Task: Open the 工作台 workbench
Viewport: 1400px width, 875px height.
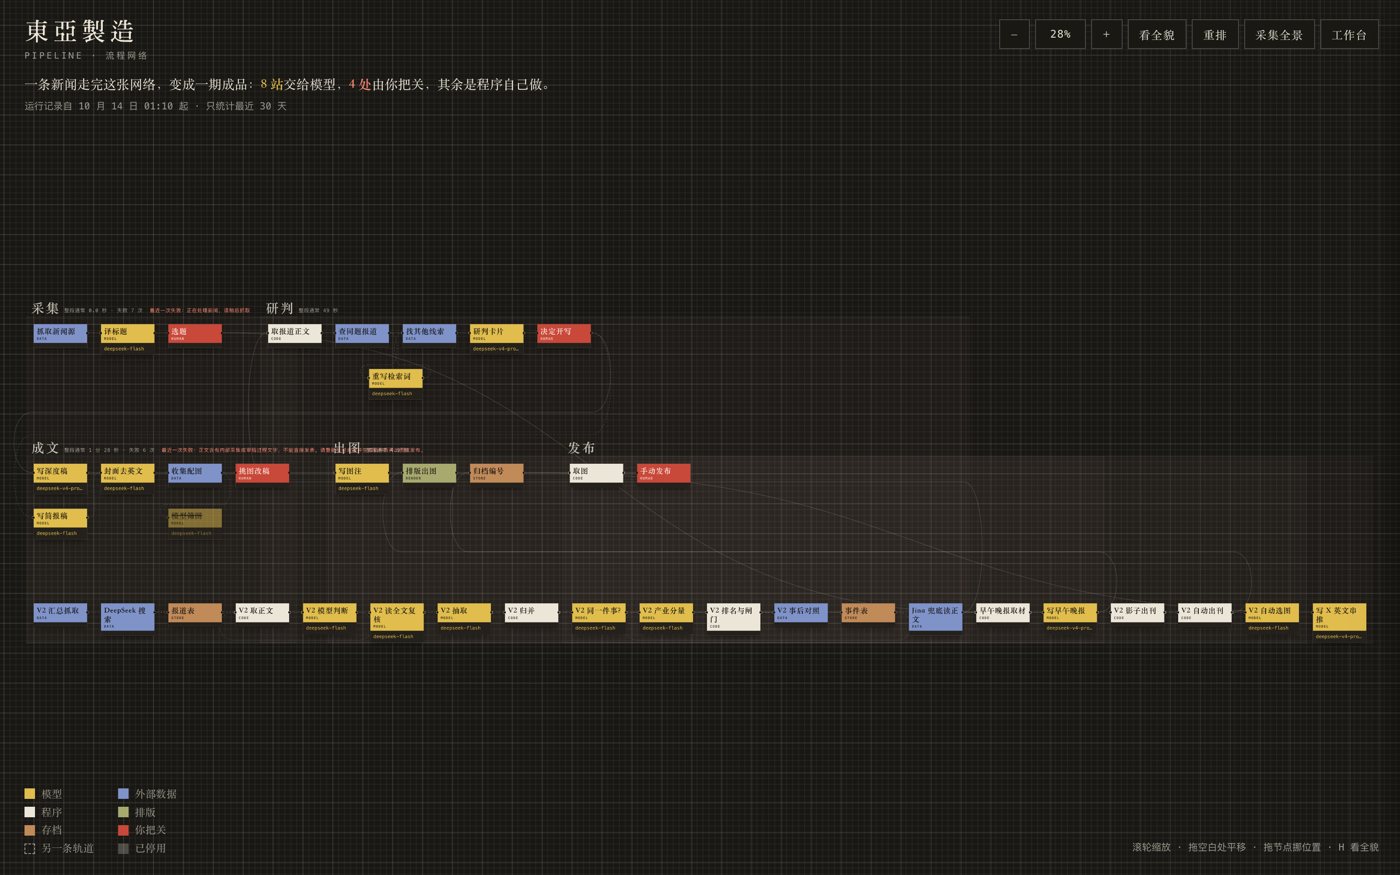Action: coord(1349,34)
